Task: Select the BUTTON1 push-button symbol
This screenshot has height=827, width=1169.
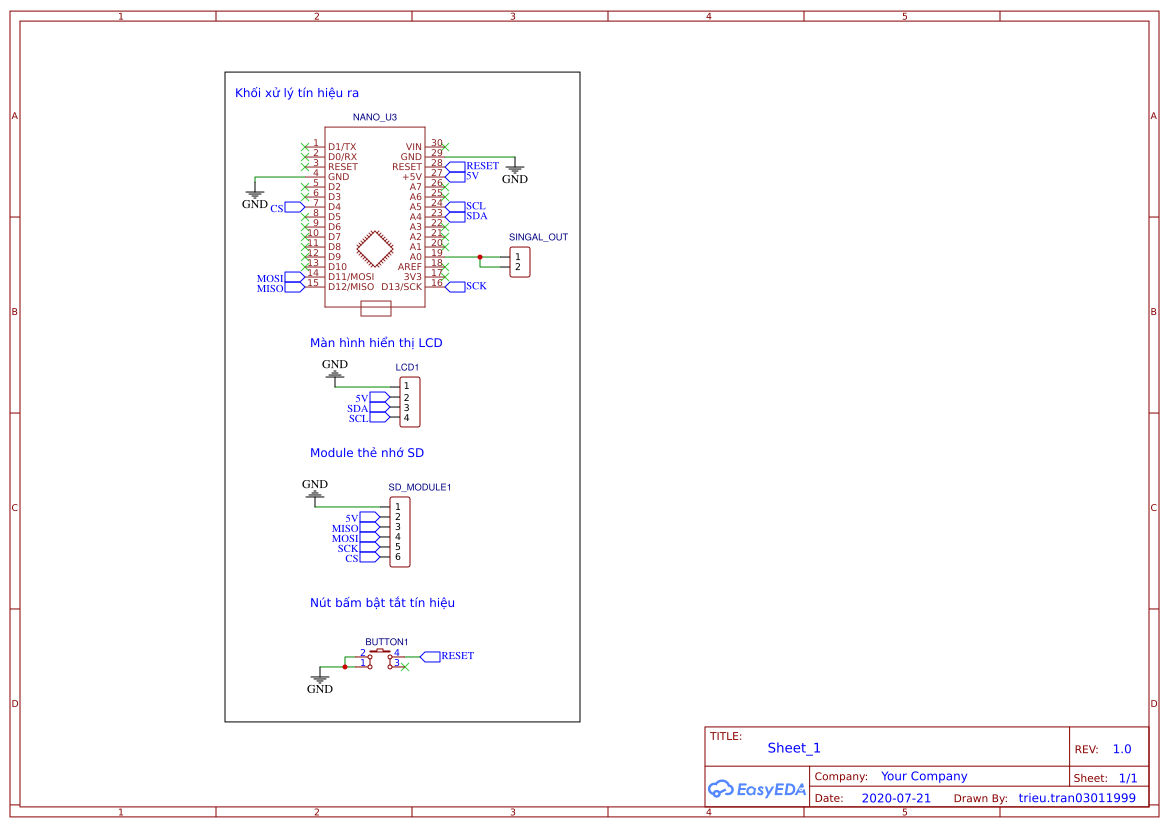Action: [380, 657]
